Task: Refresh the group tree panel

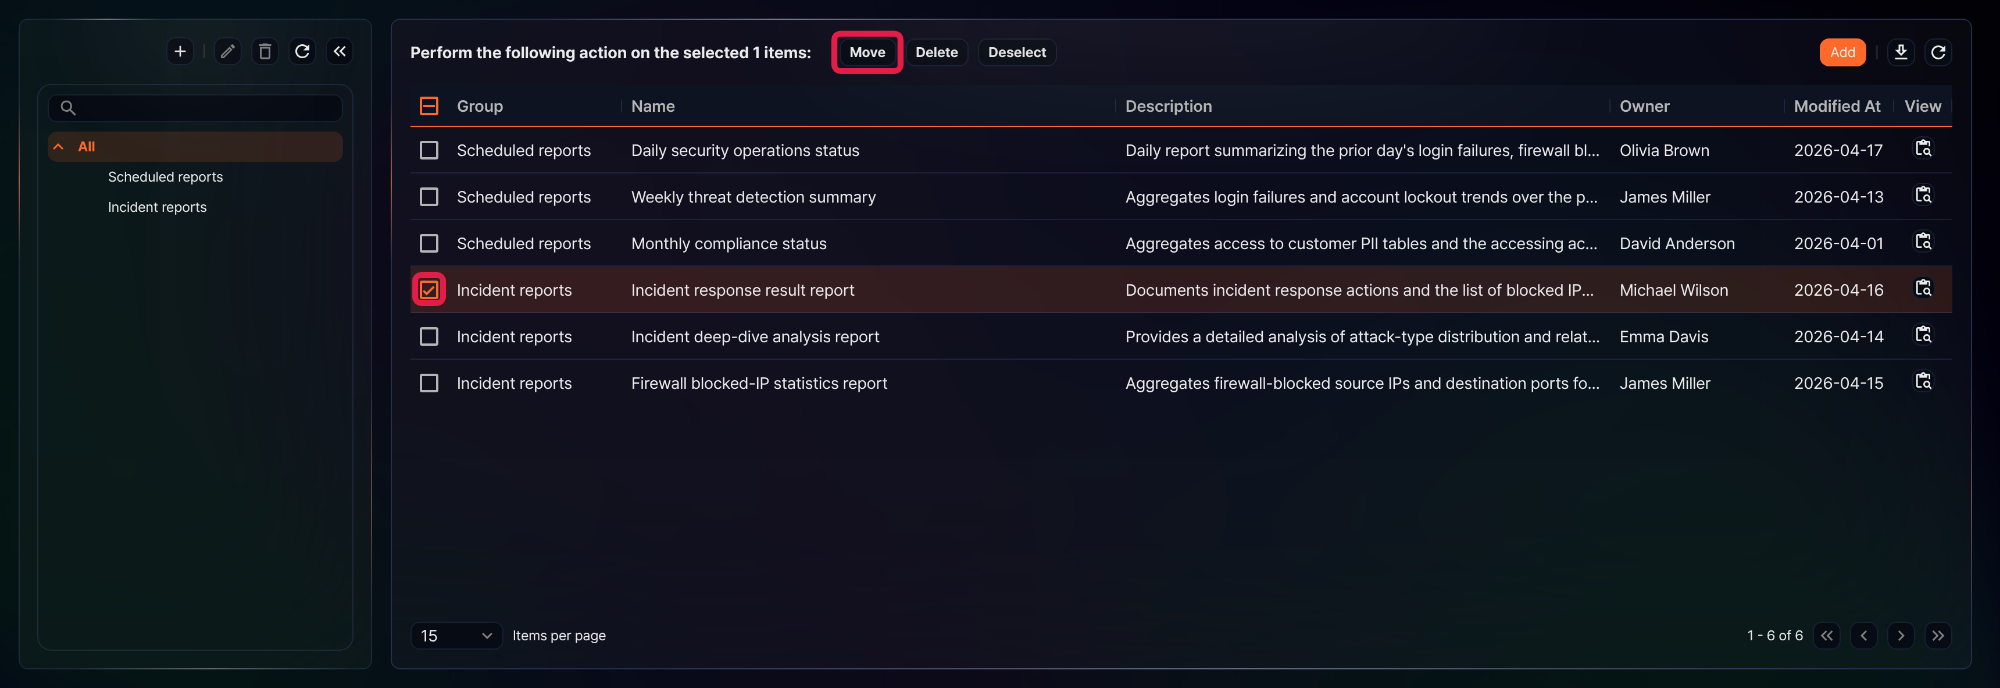Action: pos(302,51)
